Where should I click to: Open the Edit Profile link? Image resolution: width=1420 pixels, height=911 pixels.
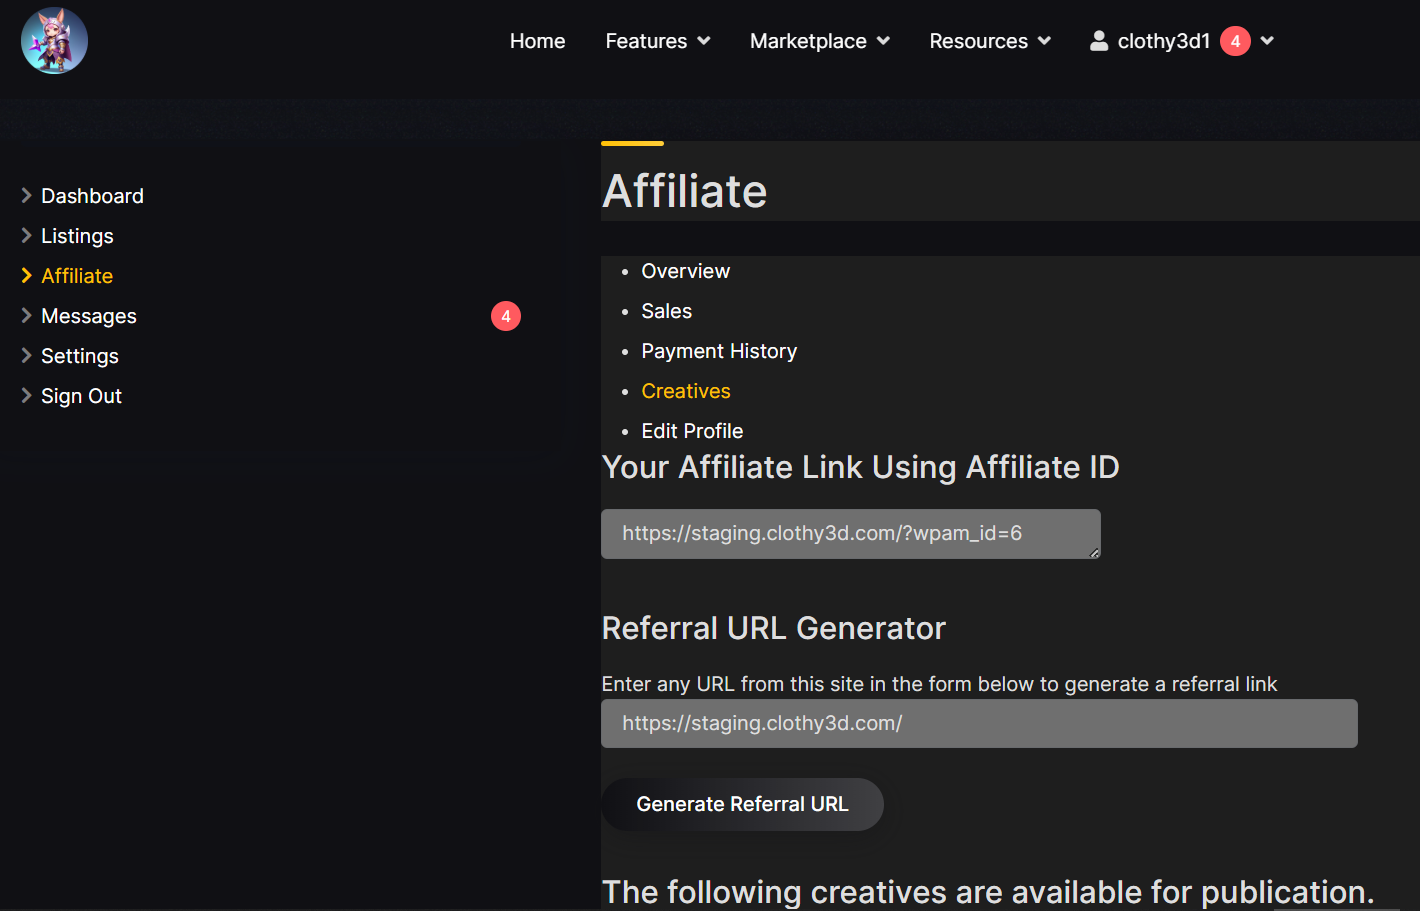692,431
